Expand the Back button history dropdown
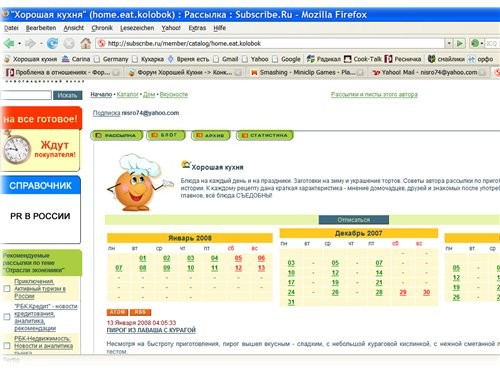This screenshot has height=375, width=500. point(19,43)
